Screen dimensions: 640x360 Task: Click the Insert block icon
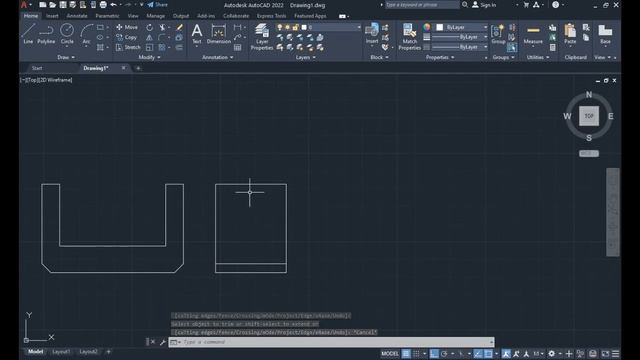(x=372, y=34)
